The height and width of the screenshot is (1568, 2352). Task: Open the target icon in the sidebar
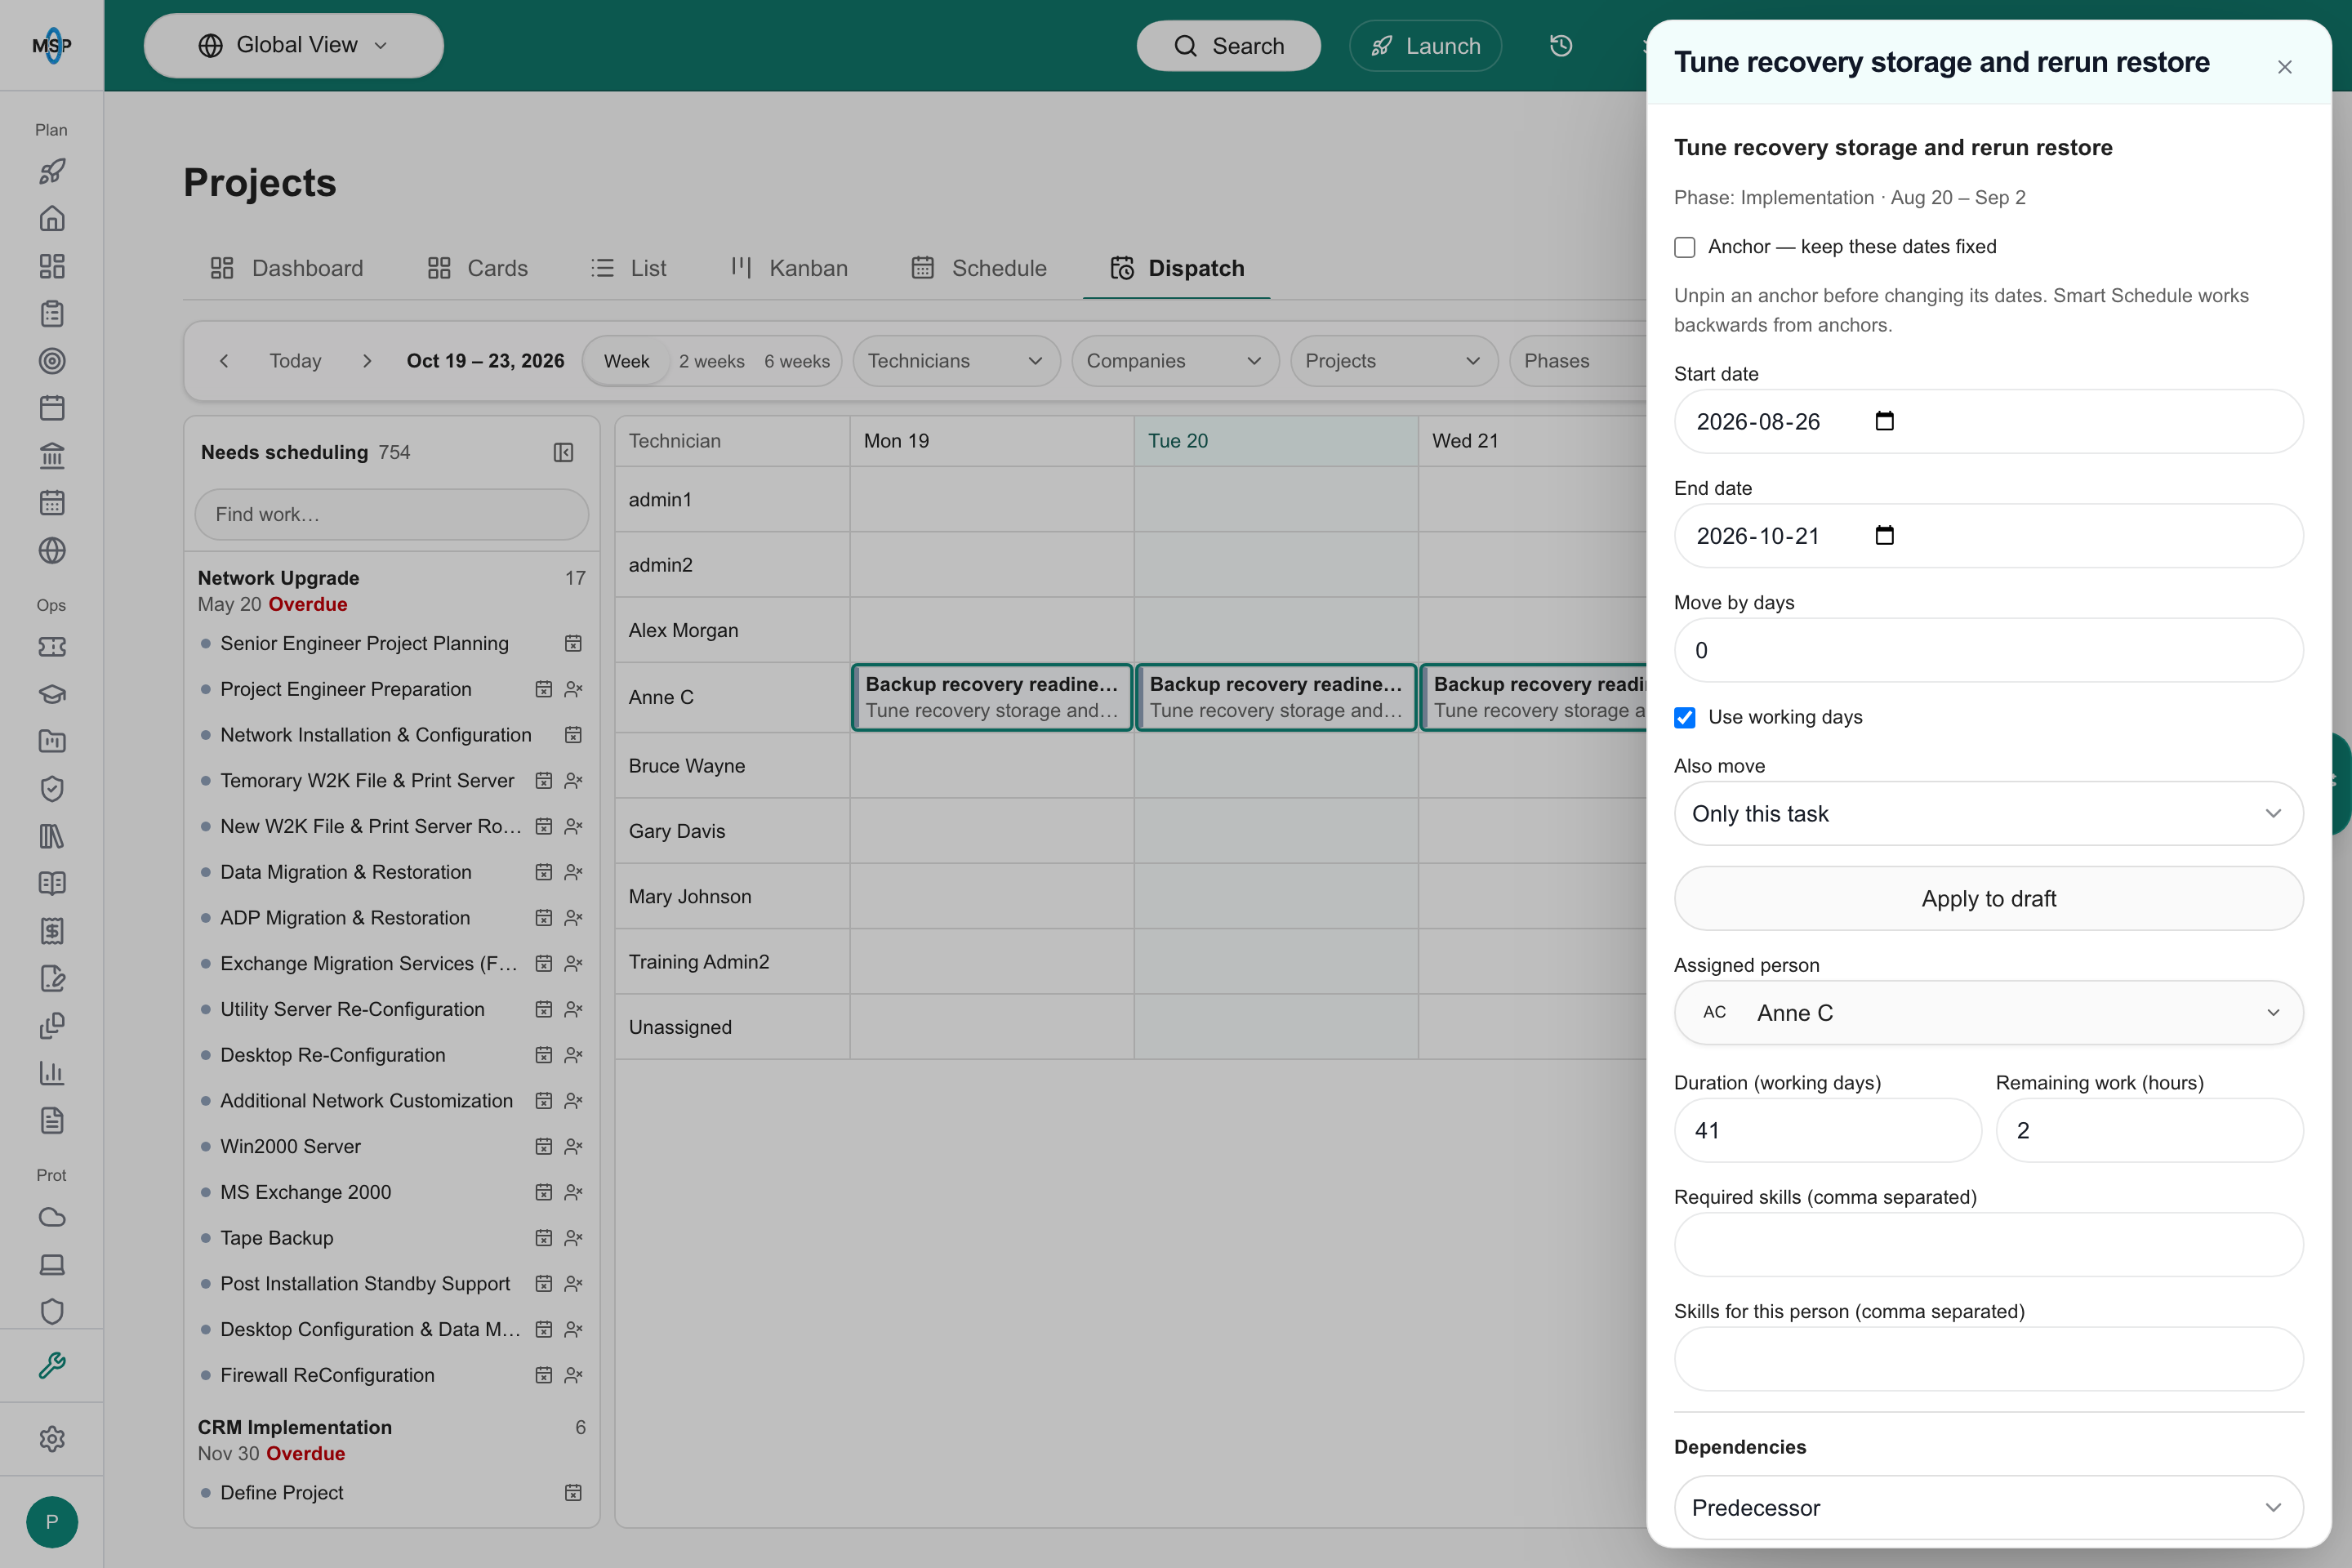coord(52,361)
